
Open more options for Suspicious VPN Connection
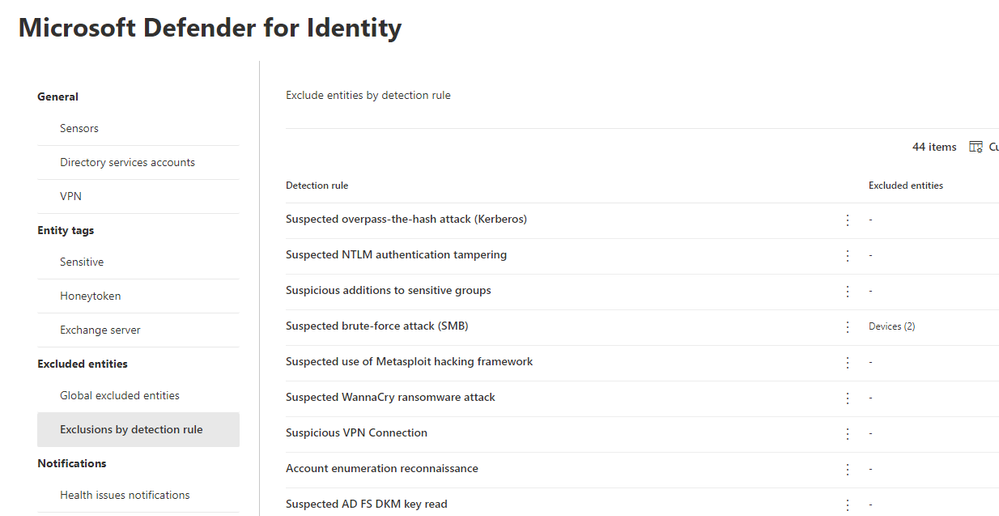(848, 433)
